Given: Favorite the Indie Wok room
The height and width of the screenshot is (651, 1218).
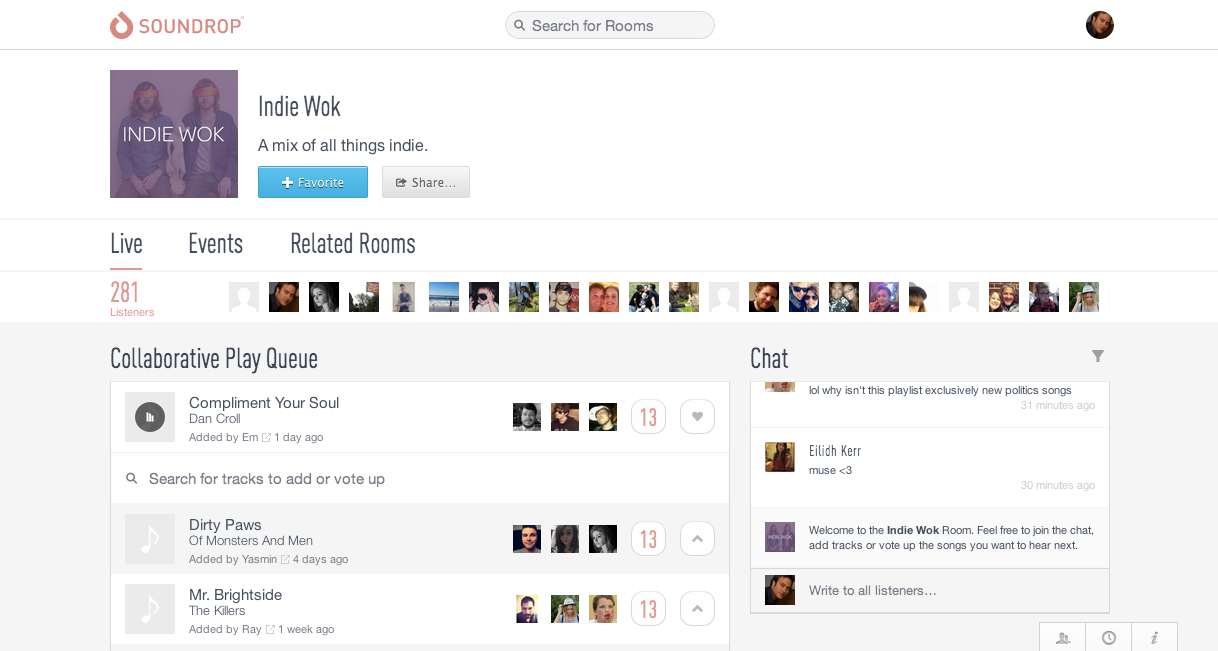Looking at the screenshot, I should 313,181.
